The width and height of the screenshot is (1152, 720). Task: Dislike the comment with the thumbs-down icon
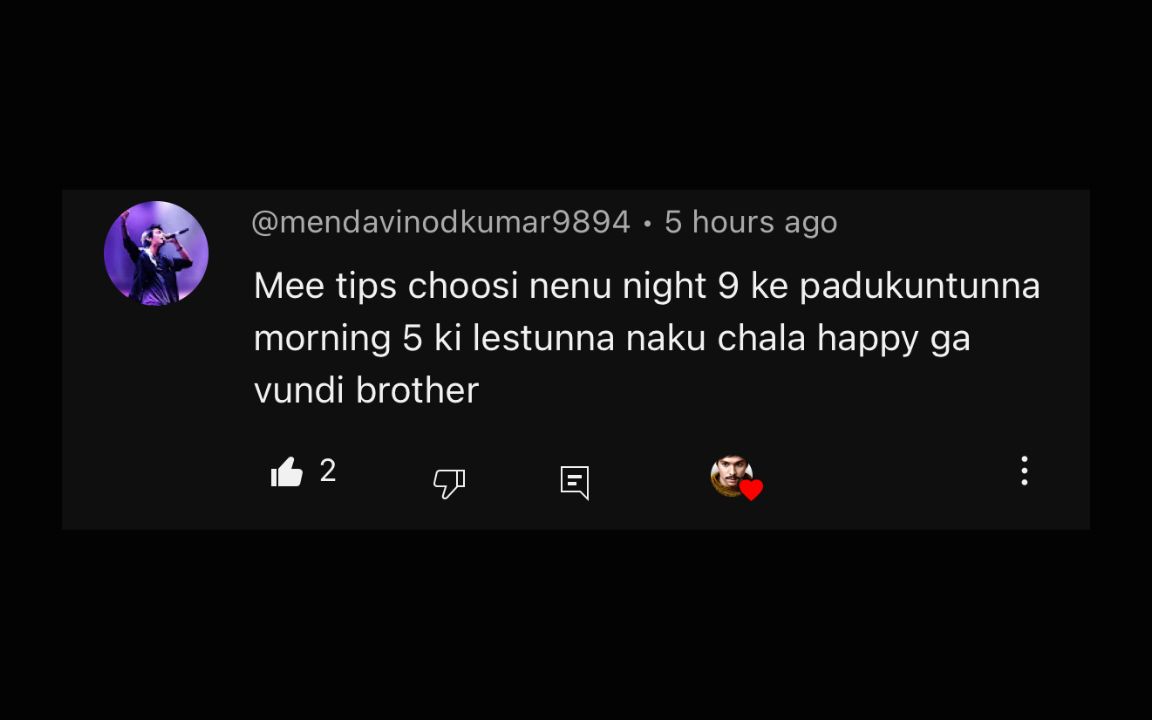point(449,483)
